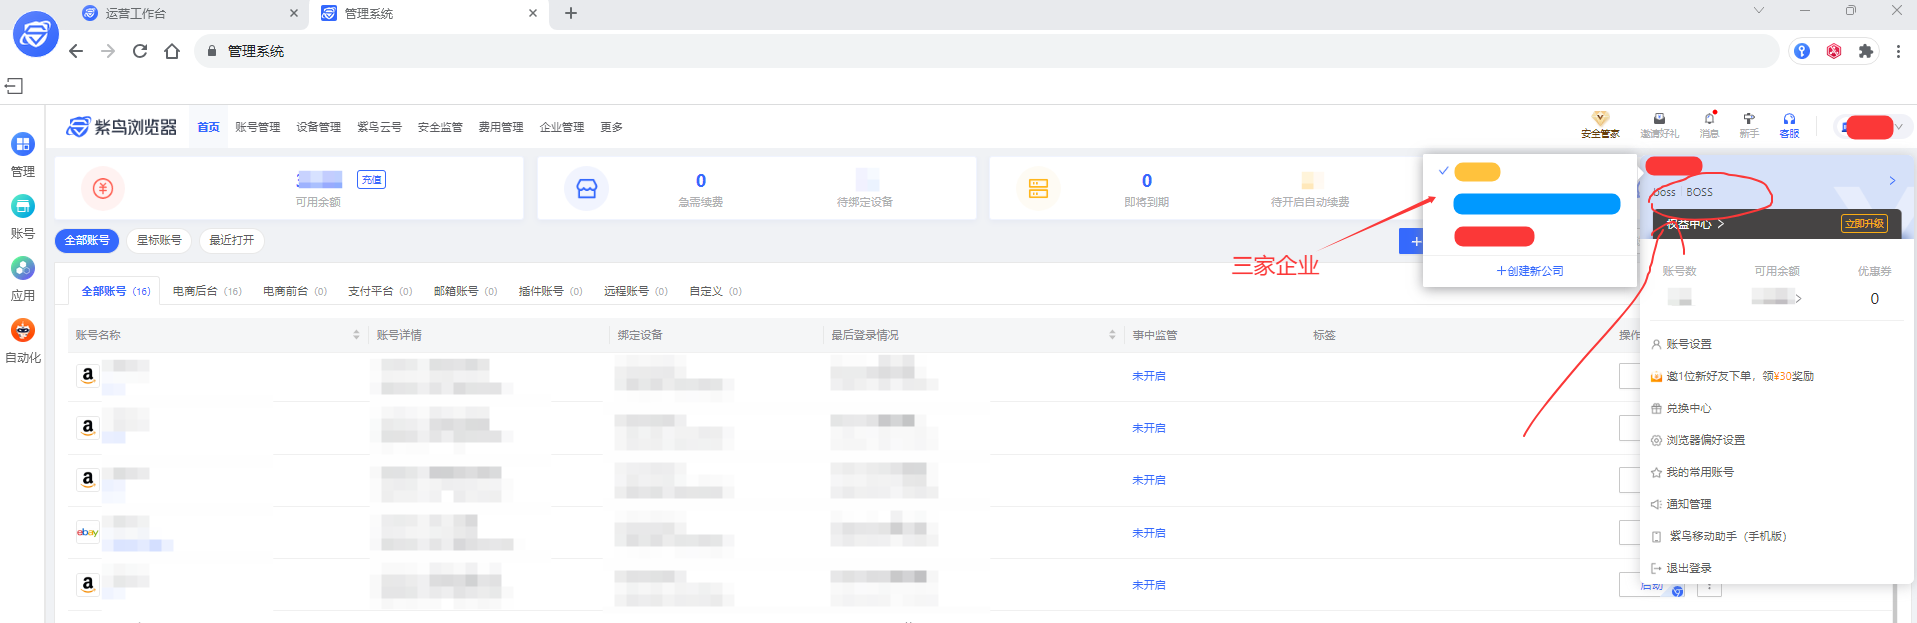1917x623 pixels.
Task: Select the checked yellow company entry
Action: 1477,172
